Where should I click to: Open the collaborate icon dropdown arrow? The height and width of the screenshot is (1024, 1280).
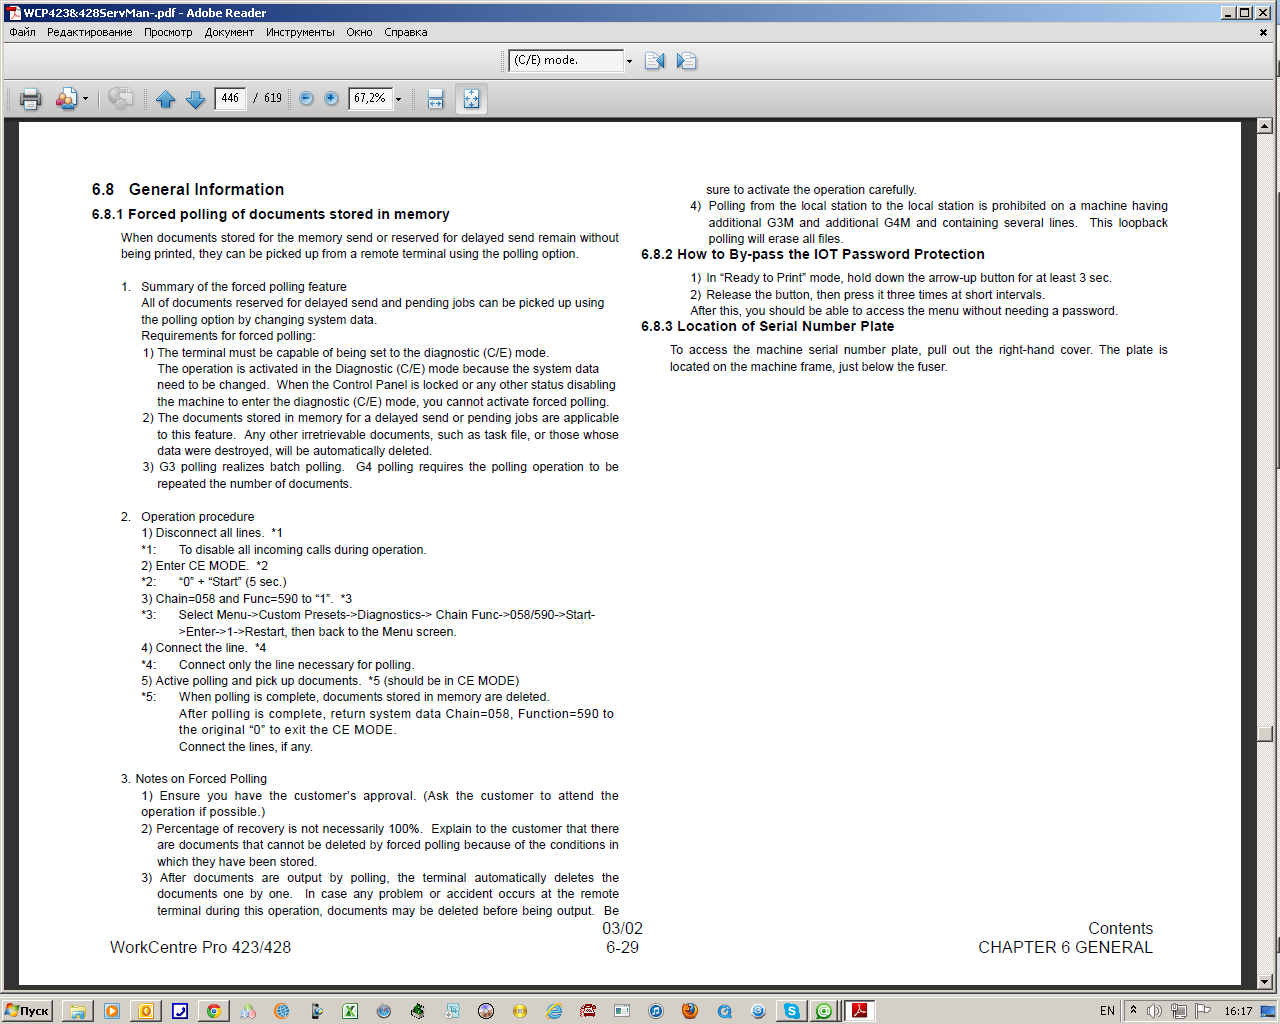(85, 99)
